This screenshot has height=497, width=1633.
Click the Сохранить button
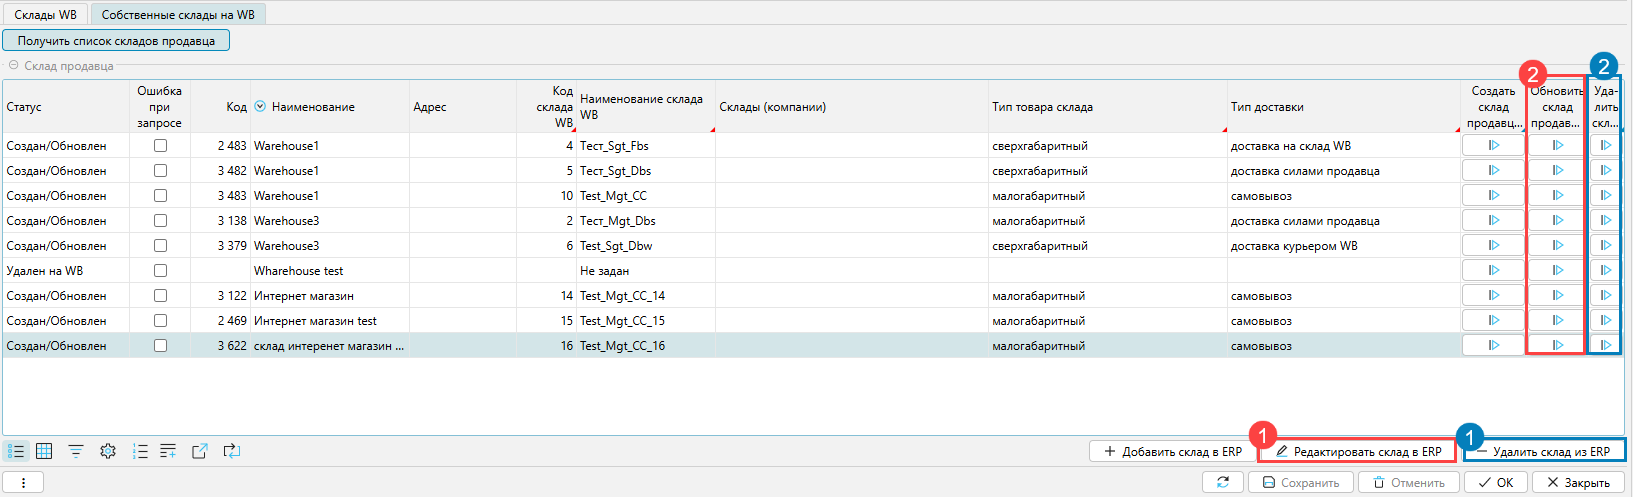click(x=1300, y=482)
